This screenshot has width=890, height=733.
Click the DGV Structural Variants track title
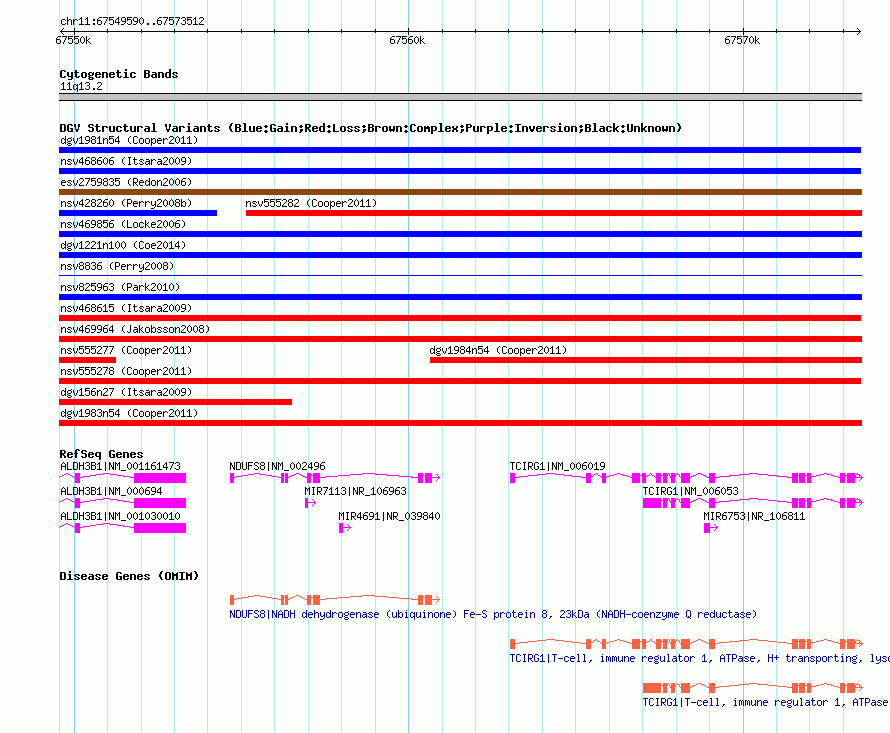370,128
